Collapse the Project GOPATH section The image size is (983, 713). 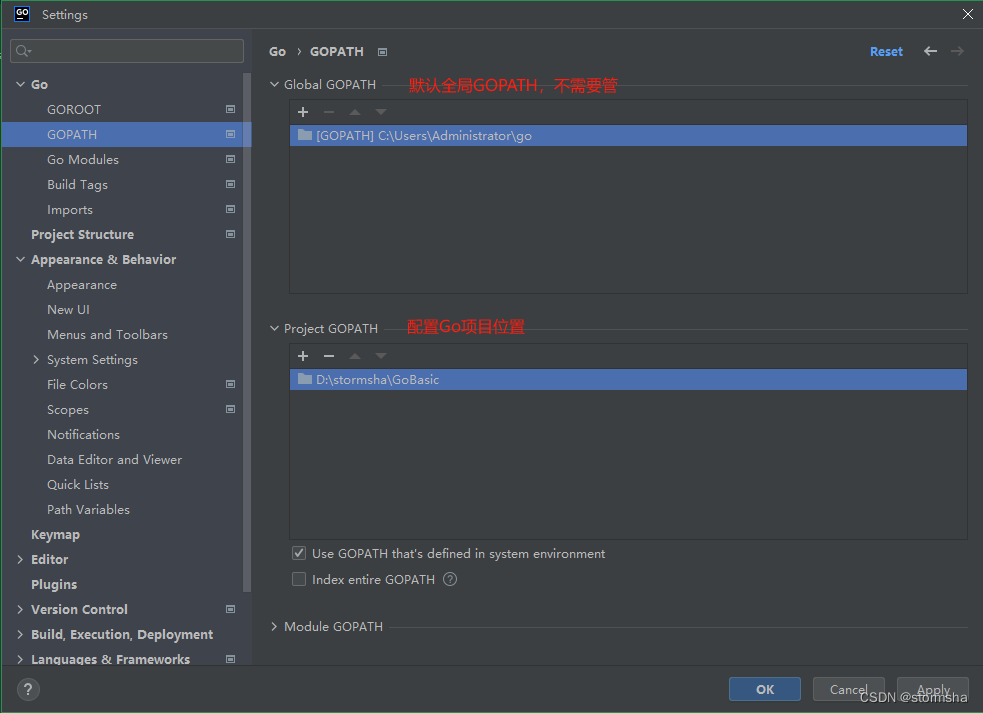(274, 328)
